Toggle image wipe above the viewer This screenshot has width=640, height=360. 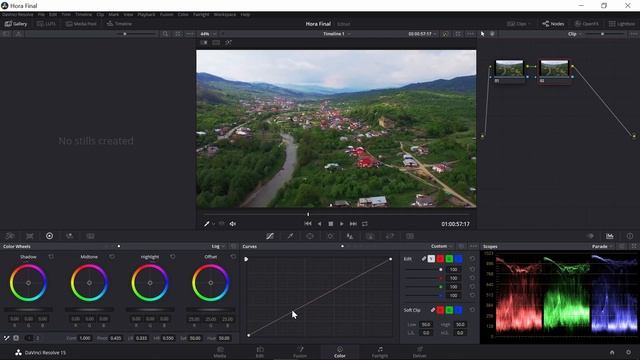click(204, 42)
